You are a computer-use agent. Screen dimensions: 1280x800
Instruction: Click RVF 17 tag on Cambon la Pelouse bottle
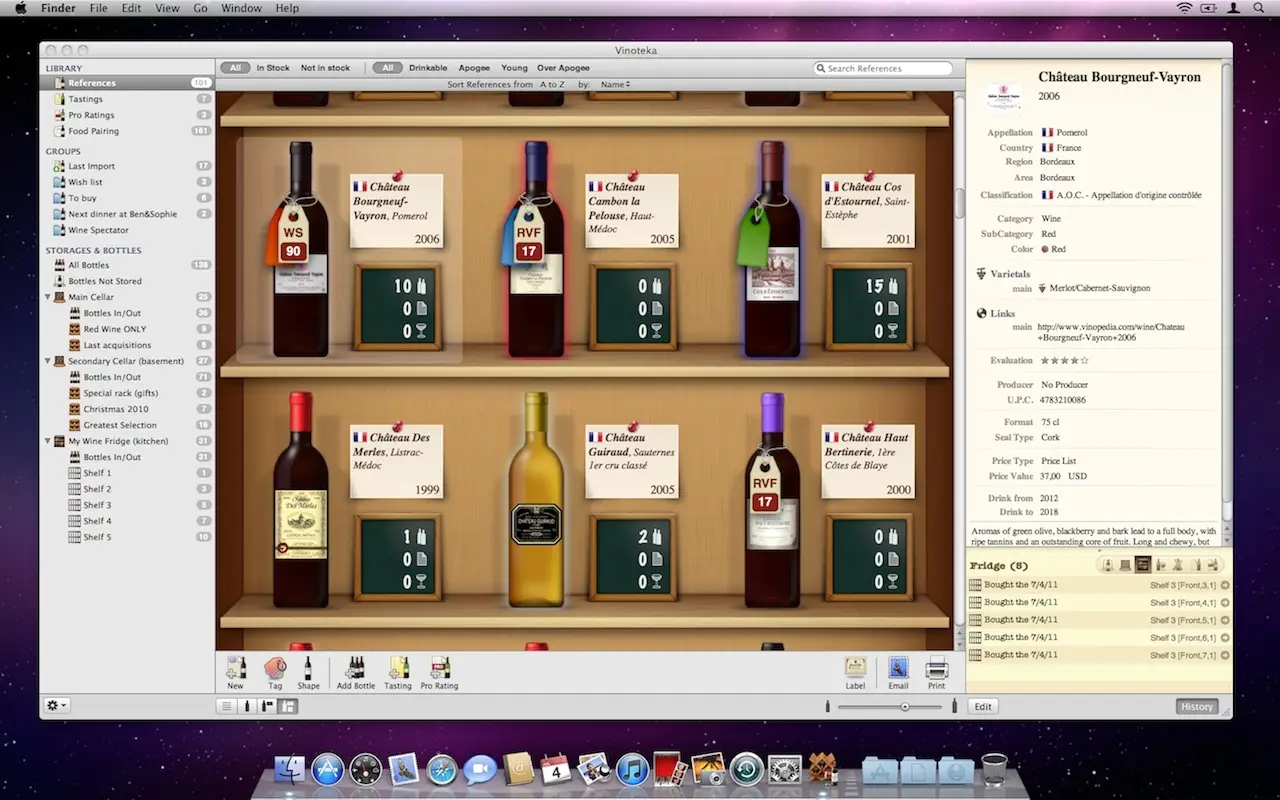click(x=528, y=236)
